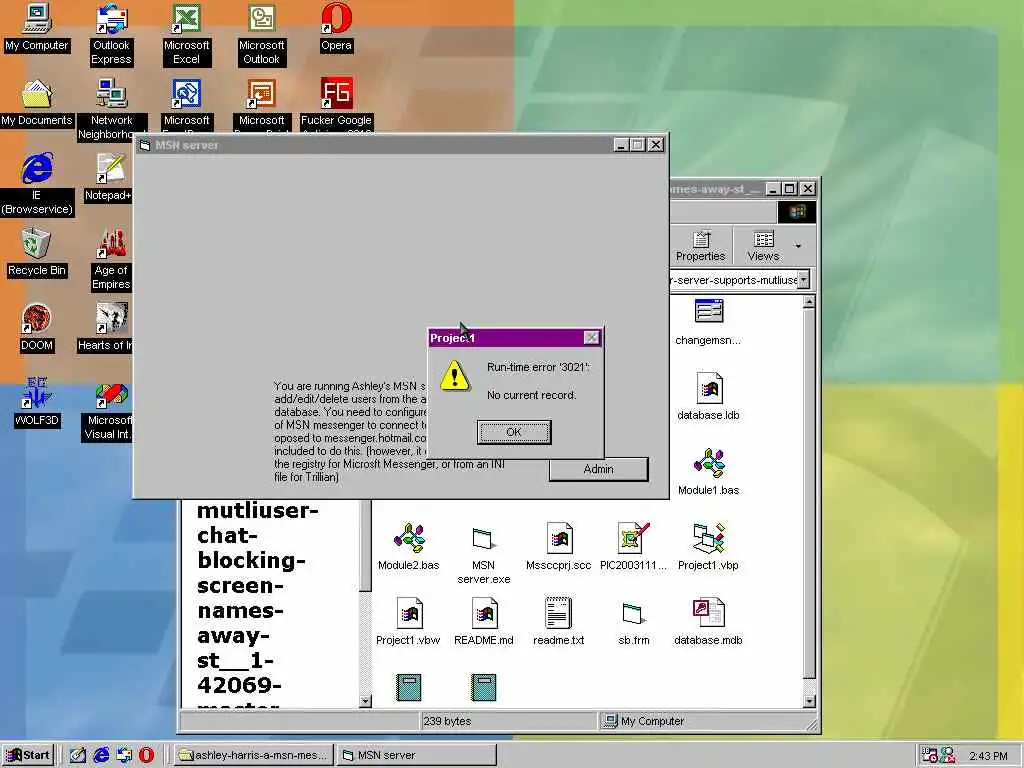The width and height of the screenshot is (1024, 768).
Task: Click the explorer vertical scrollbar down arrow
Action: tap(809, 701)
